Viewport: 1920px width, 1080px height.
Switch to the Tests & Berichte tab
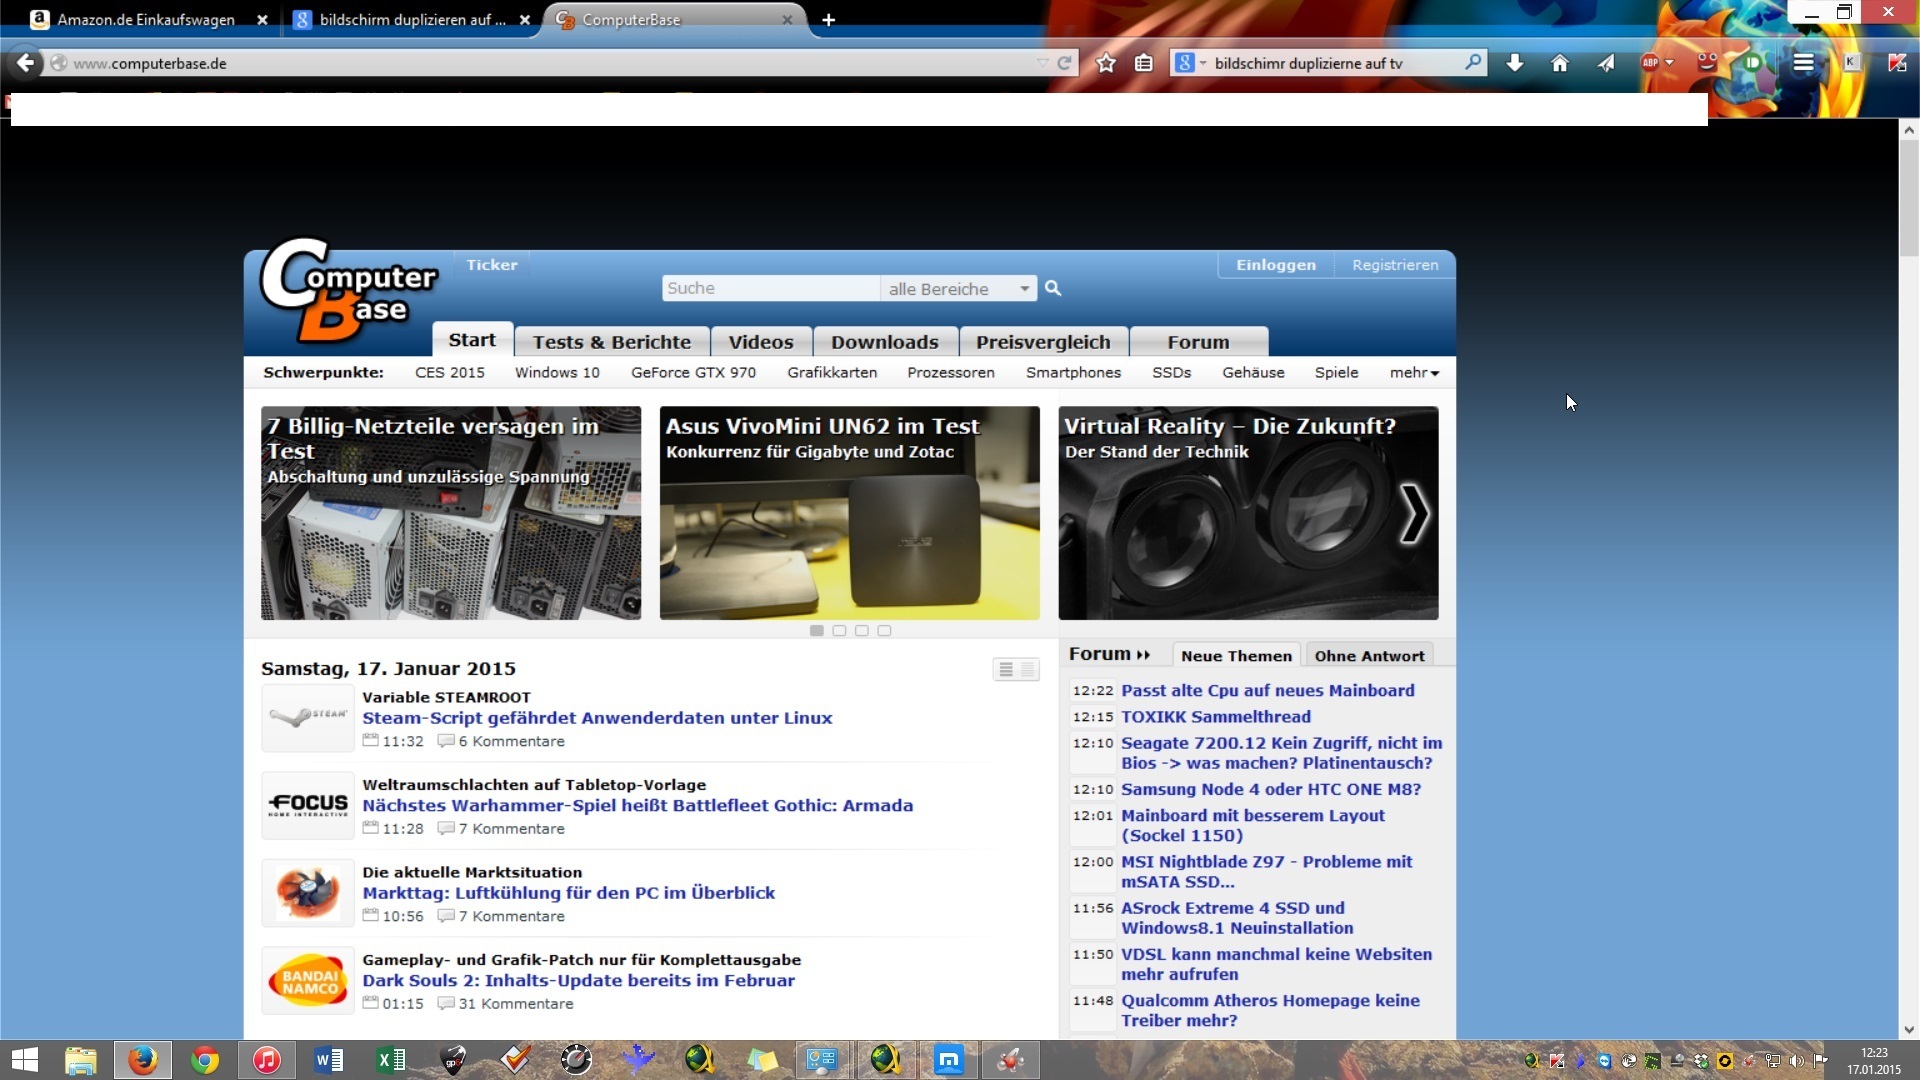pos(611,342)
